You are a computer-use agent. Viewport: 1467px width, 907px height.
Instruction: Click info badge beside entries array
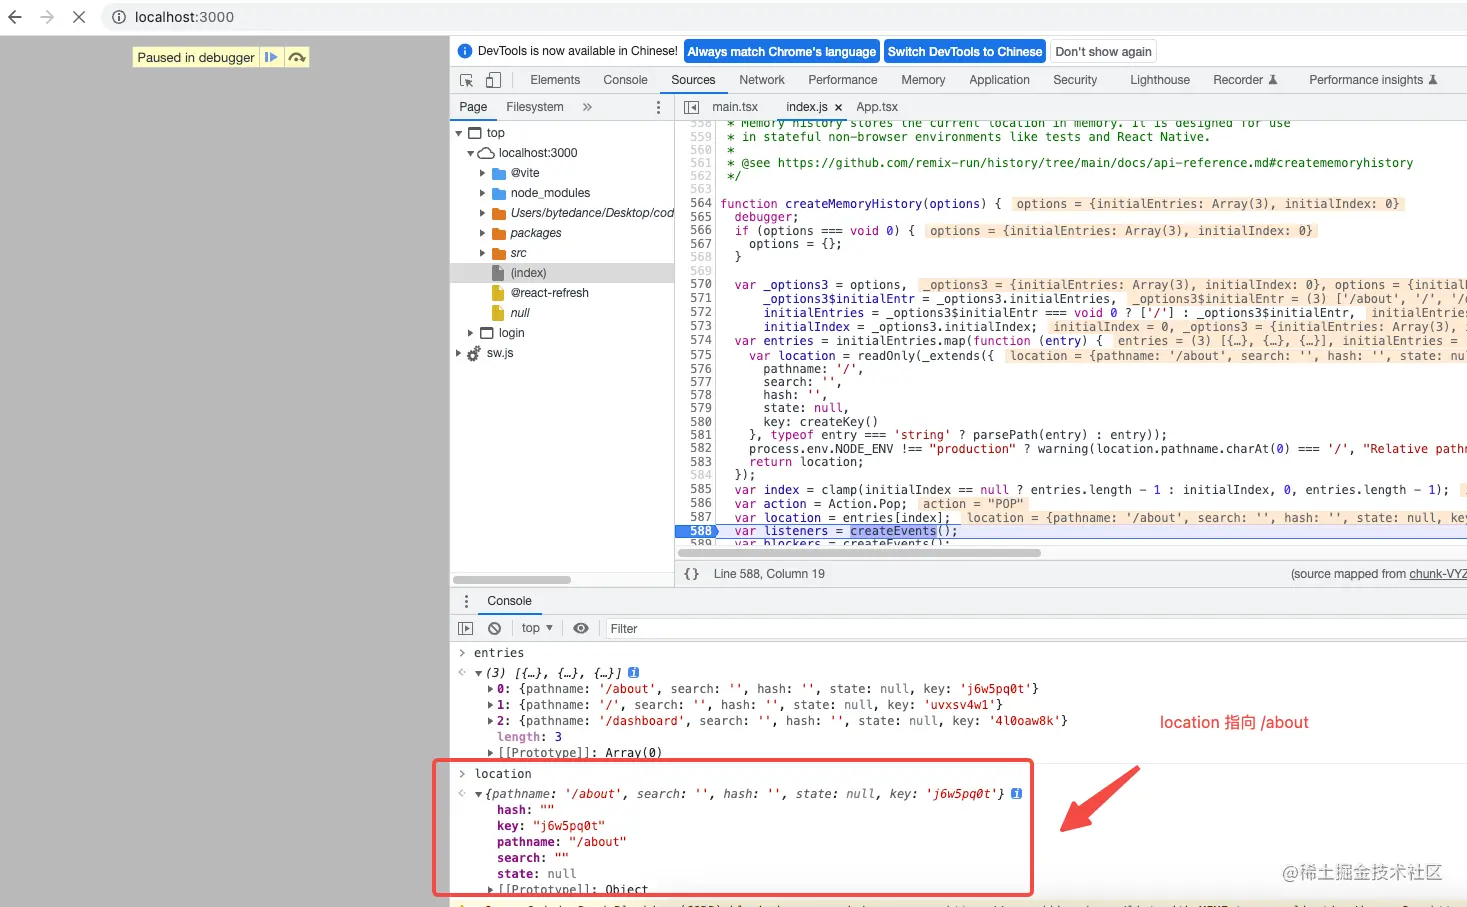pos(633,673)
